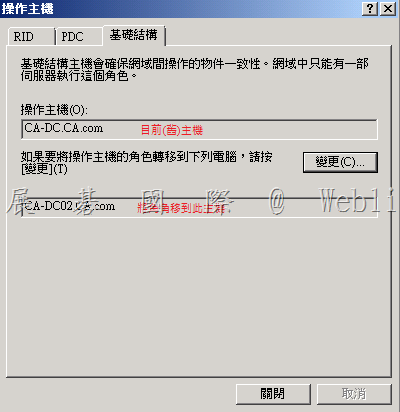Select the 基礎結構 tab
400x412 pixels.
pos(134,35)
